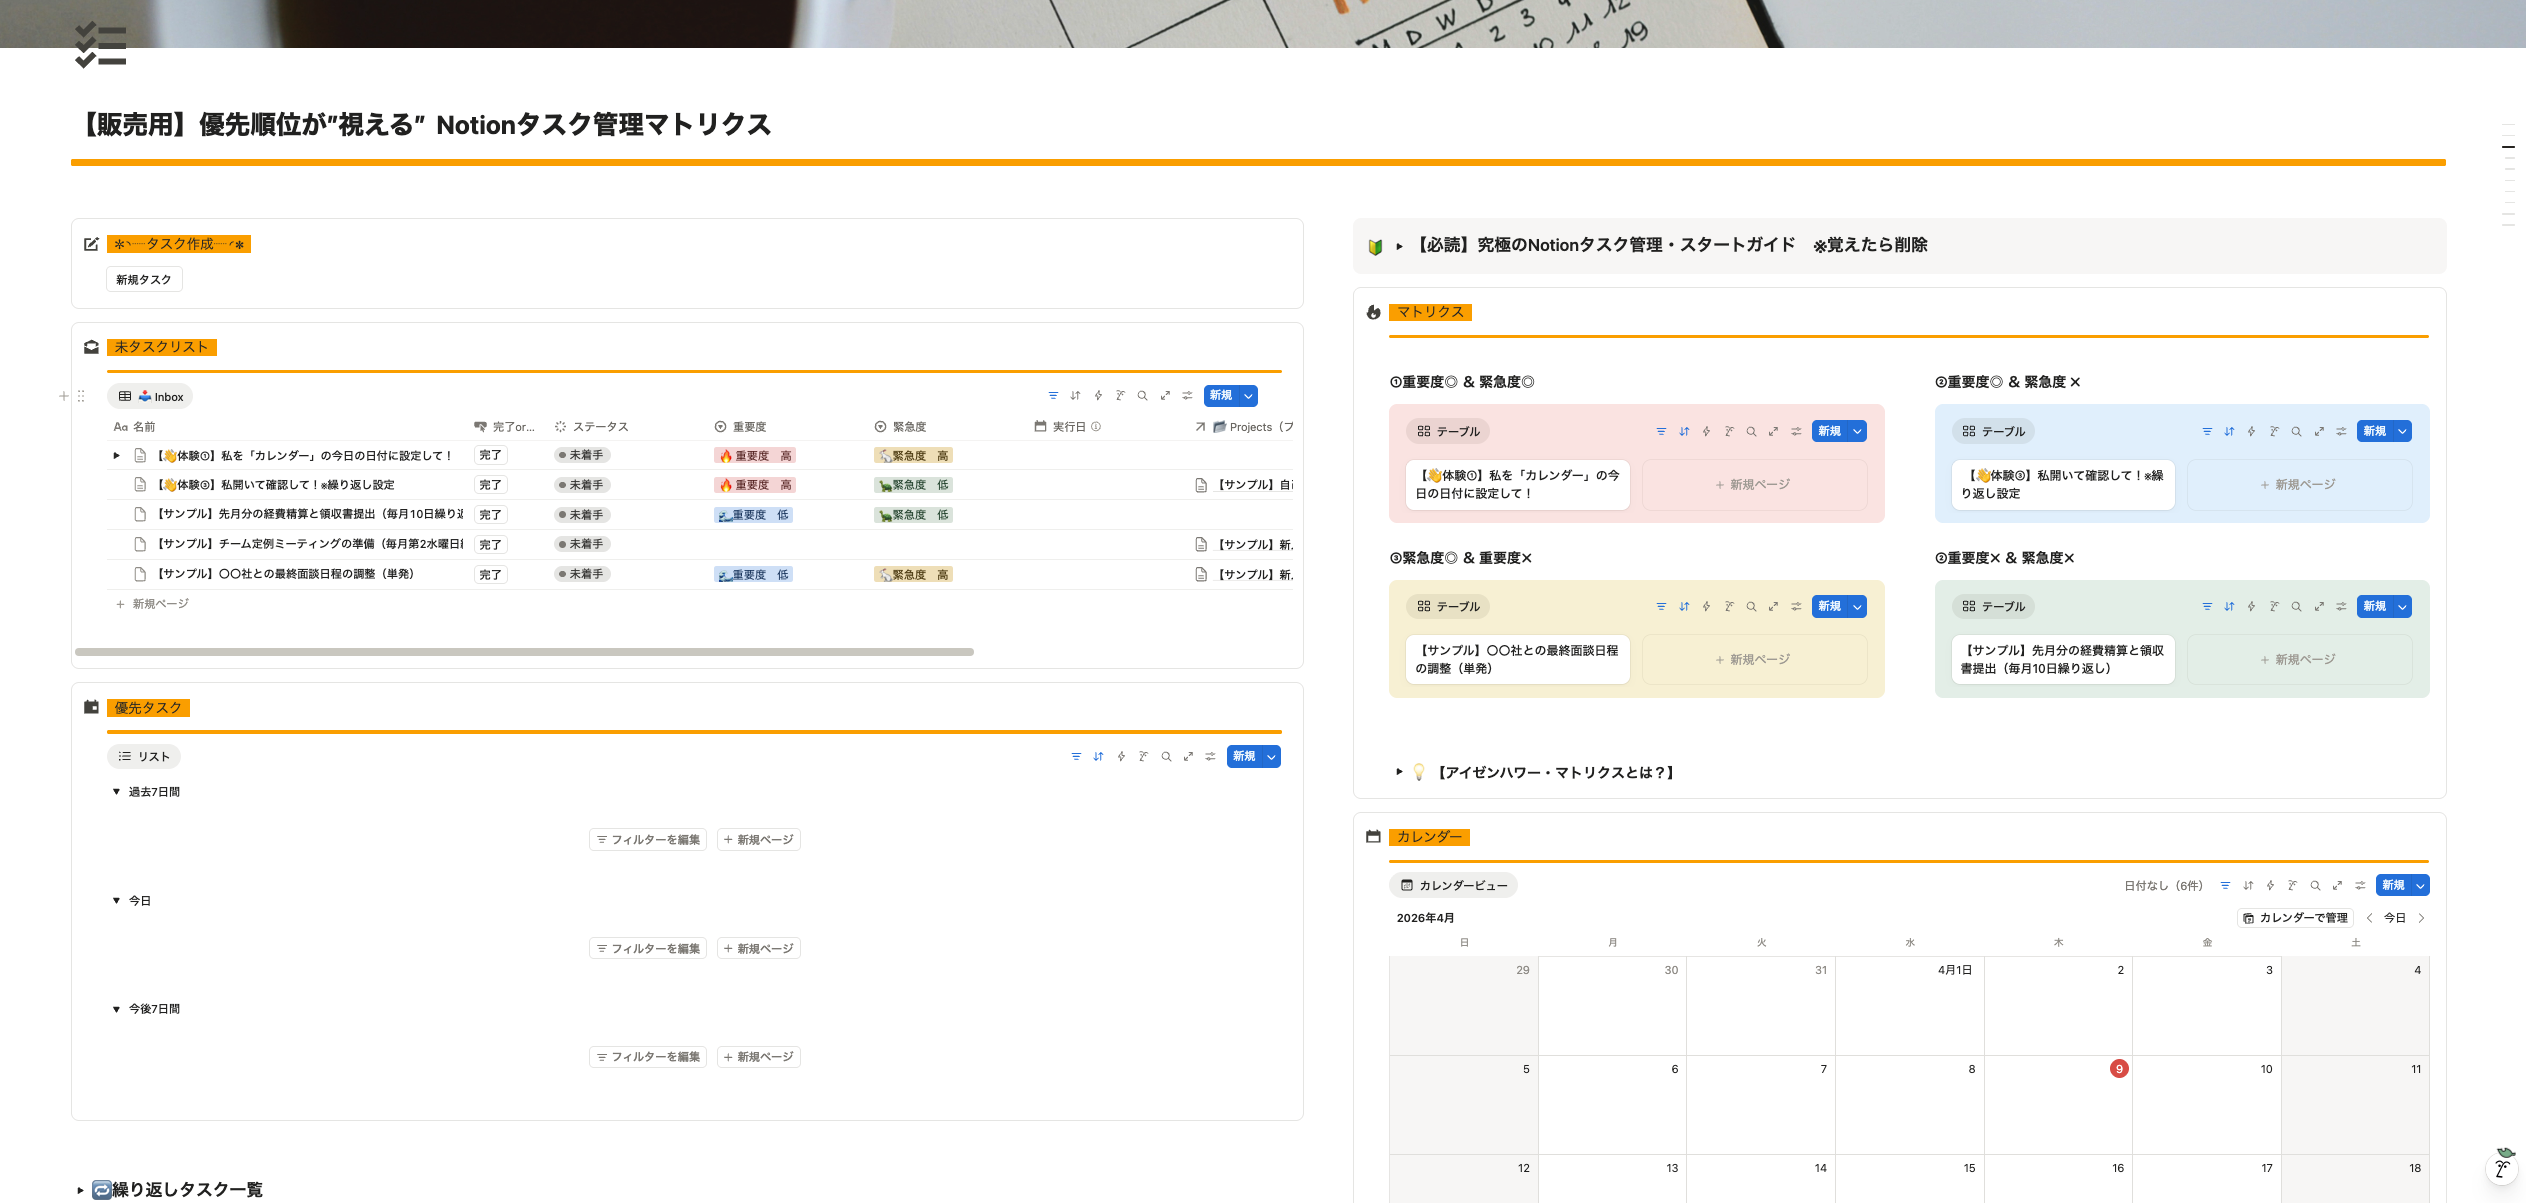Collapse the 過去7日間 group
This screenshot has height=1203, width=2526.
[116, 792]
